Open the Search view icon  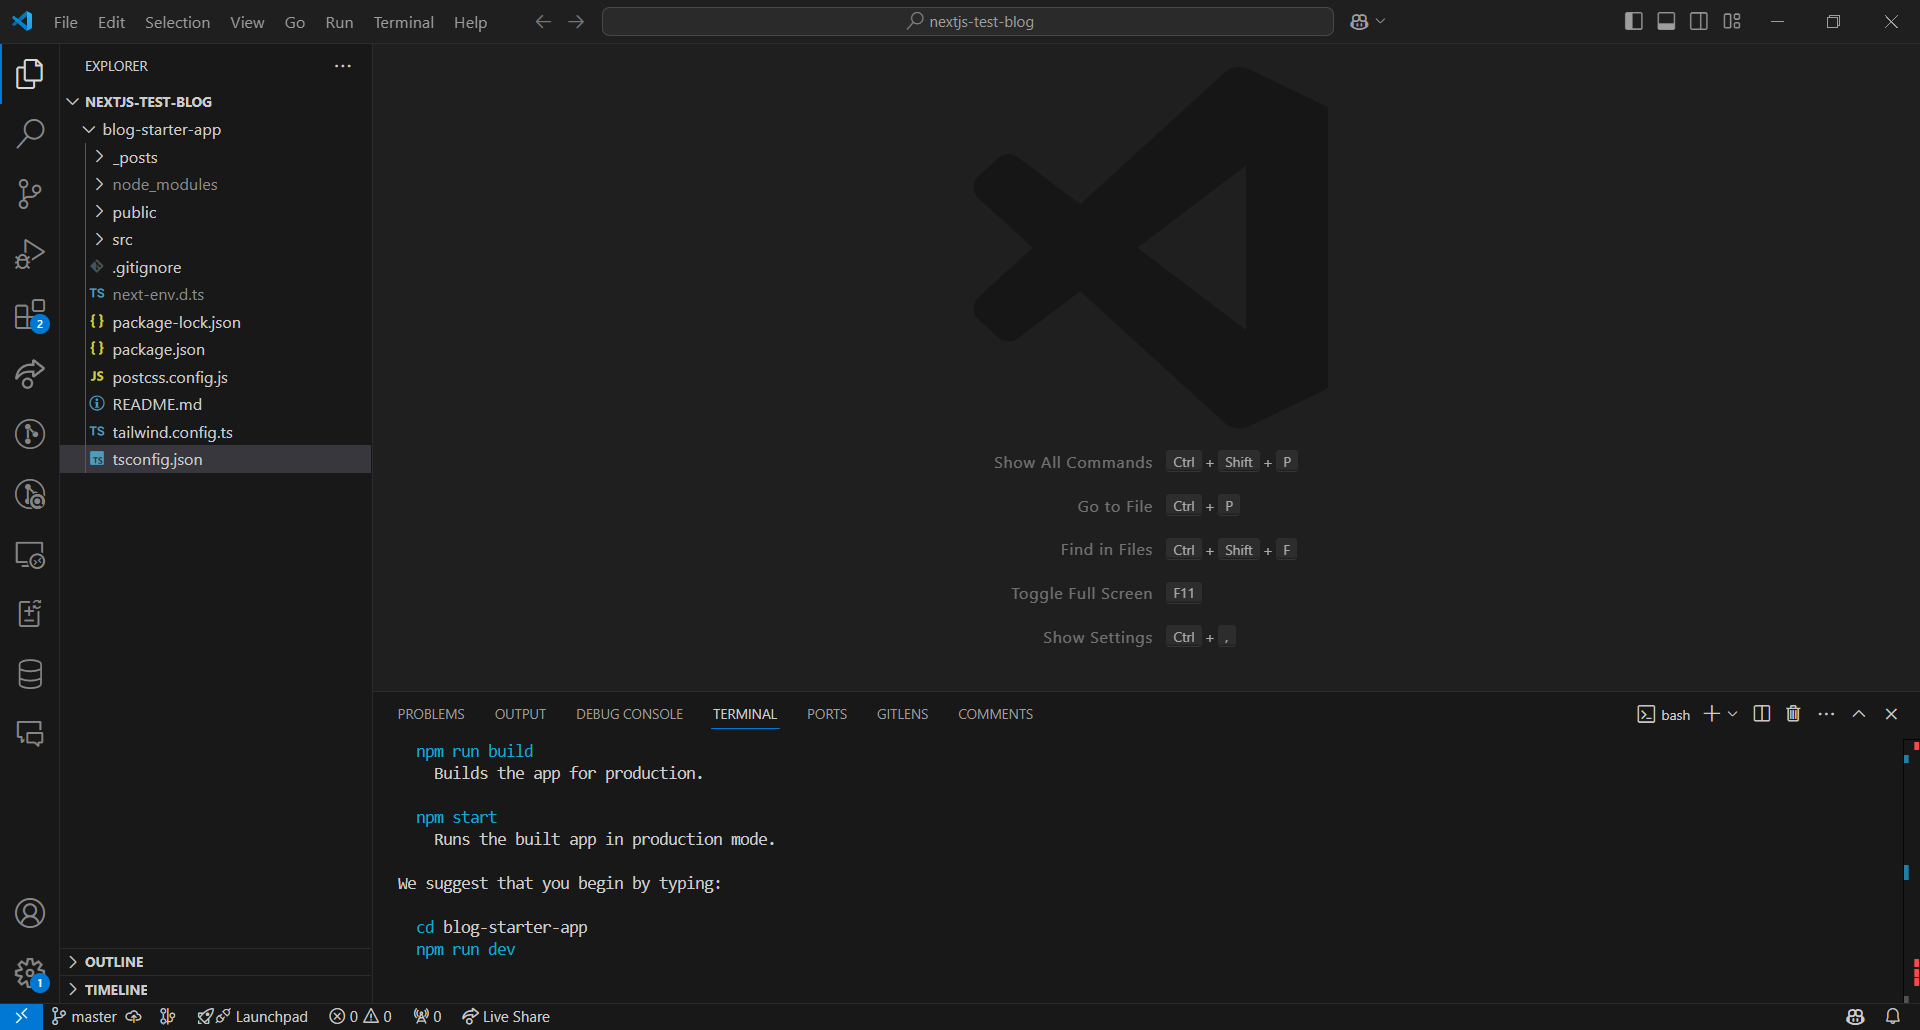[30, 134]
